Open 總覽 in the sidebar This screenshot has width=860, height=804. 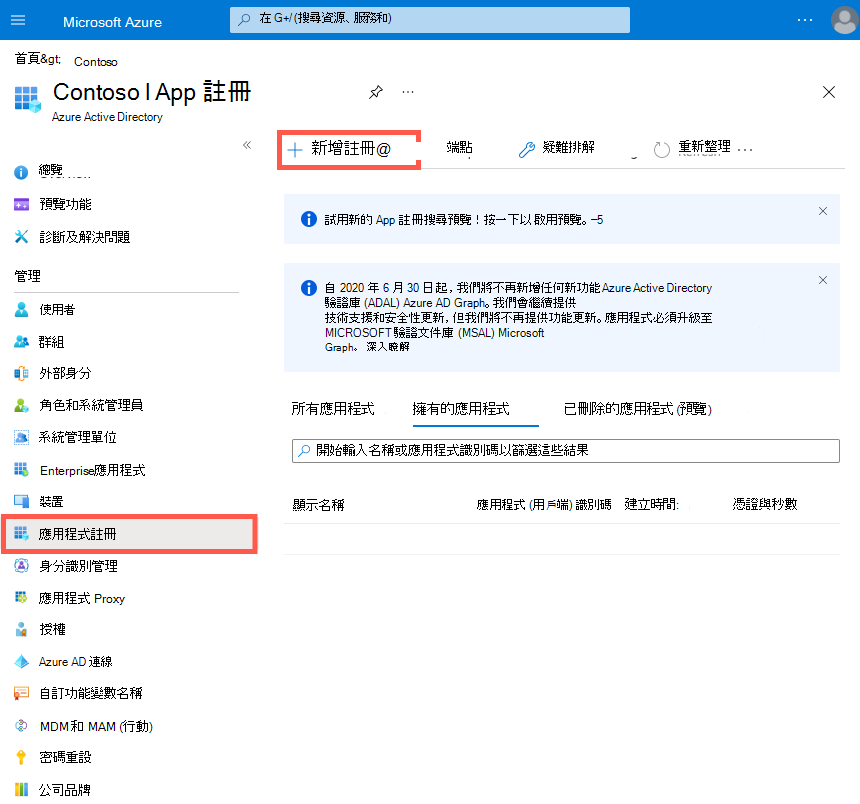point(50,171)
